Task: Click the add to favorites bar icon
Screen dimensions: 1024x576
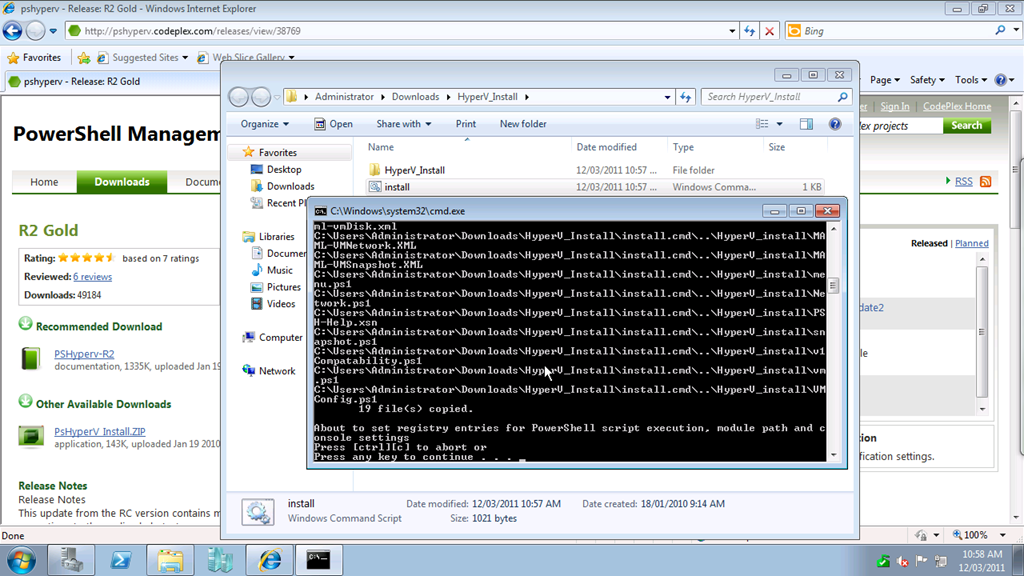Action: click(x=84, y=57)
